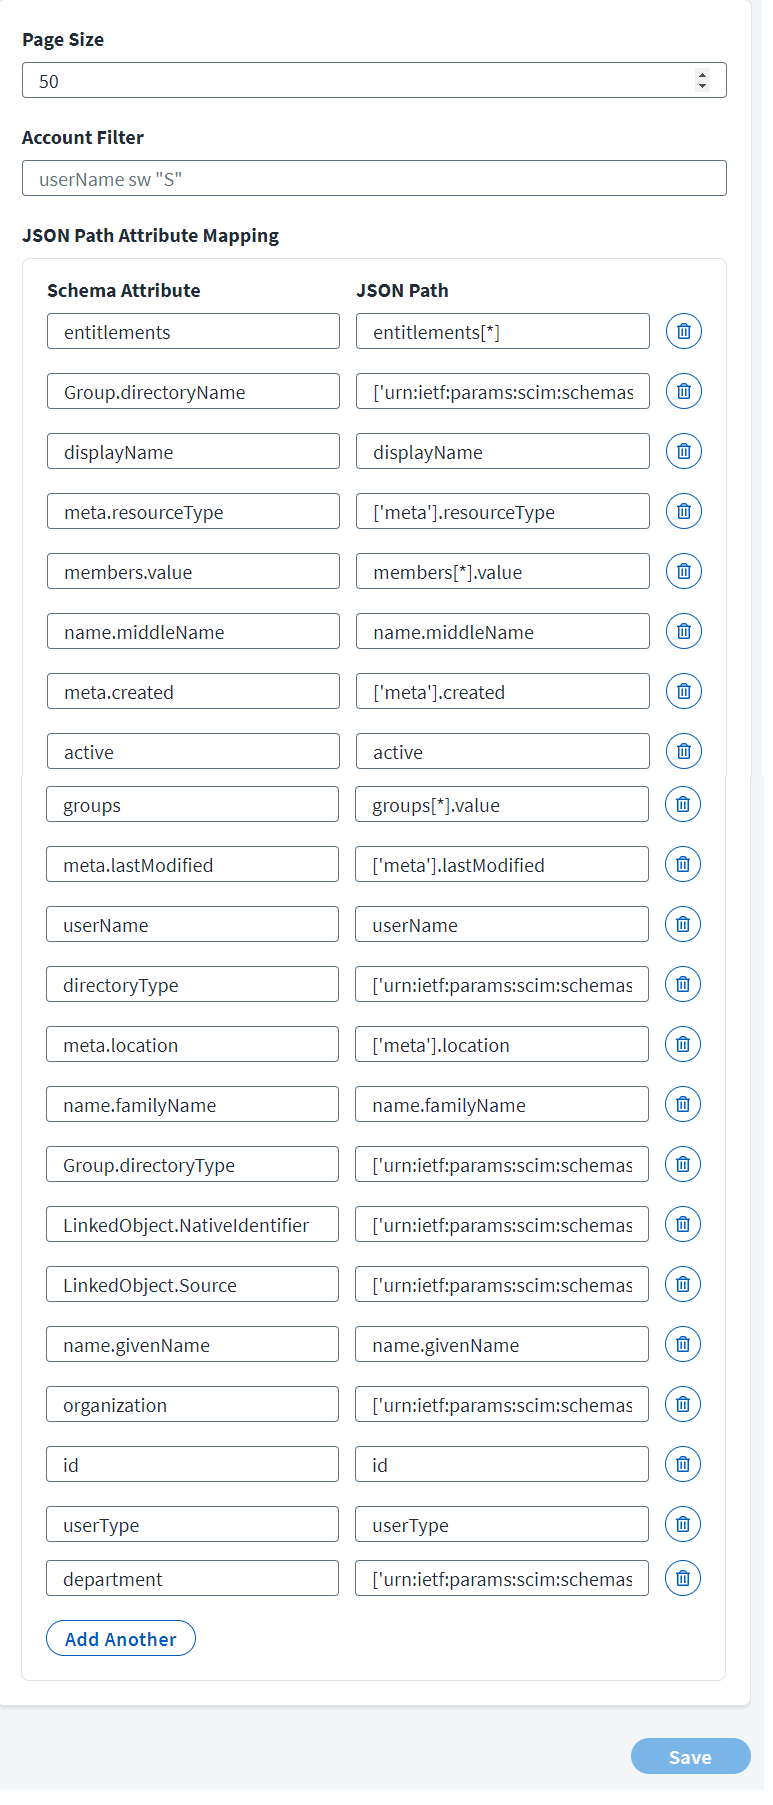Screen dimensions: 773x1805
Task: Delete the groups mapping with trash icon
Action: (683, 804)
